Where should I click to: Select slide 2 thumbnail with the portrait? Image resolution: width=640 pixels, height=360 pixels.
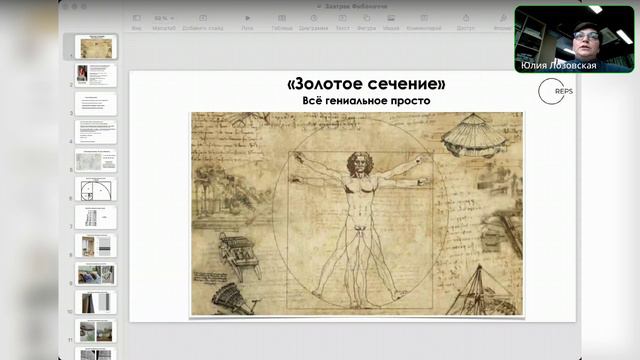click(96, 75)
